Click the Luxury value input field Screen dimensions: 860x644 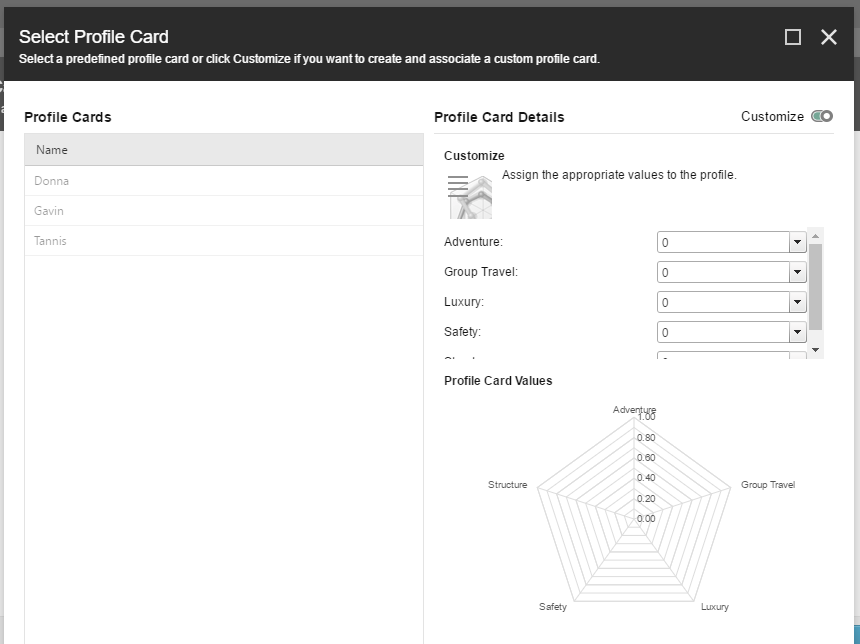[723, 302]
